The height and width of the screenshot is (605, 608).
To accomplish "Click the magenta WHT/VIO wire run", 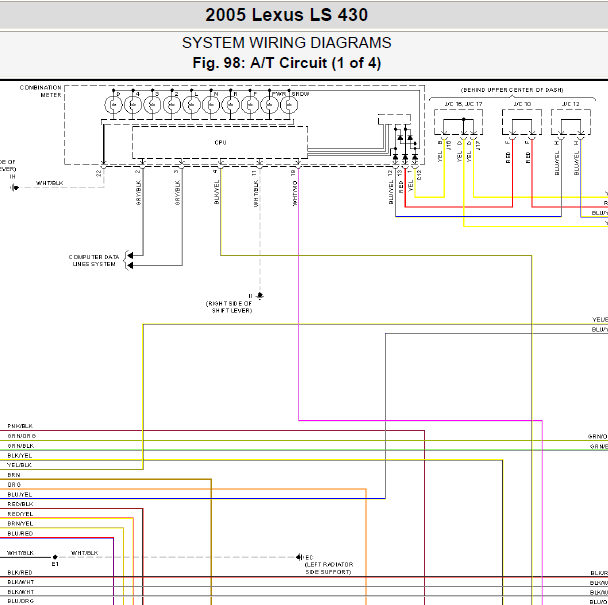I will click(x=420, y=420).
